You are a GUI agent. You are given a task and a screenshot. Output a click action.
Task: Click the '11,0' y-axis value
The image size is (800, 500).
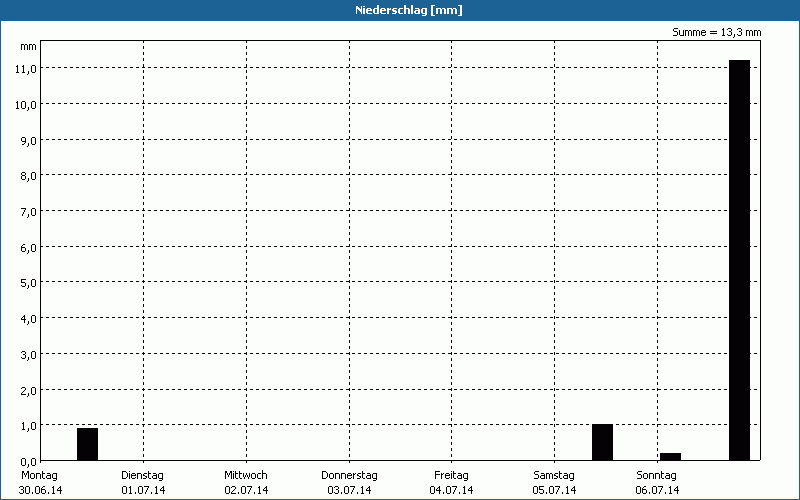tap(26, 69)
